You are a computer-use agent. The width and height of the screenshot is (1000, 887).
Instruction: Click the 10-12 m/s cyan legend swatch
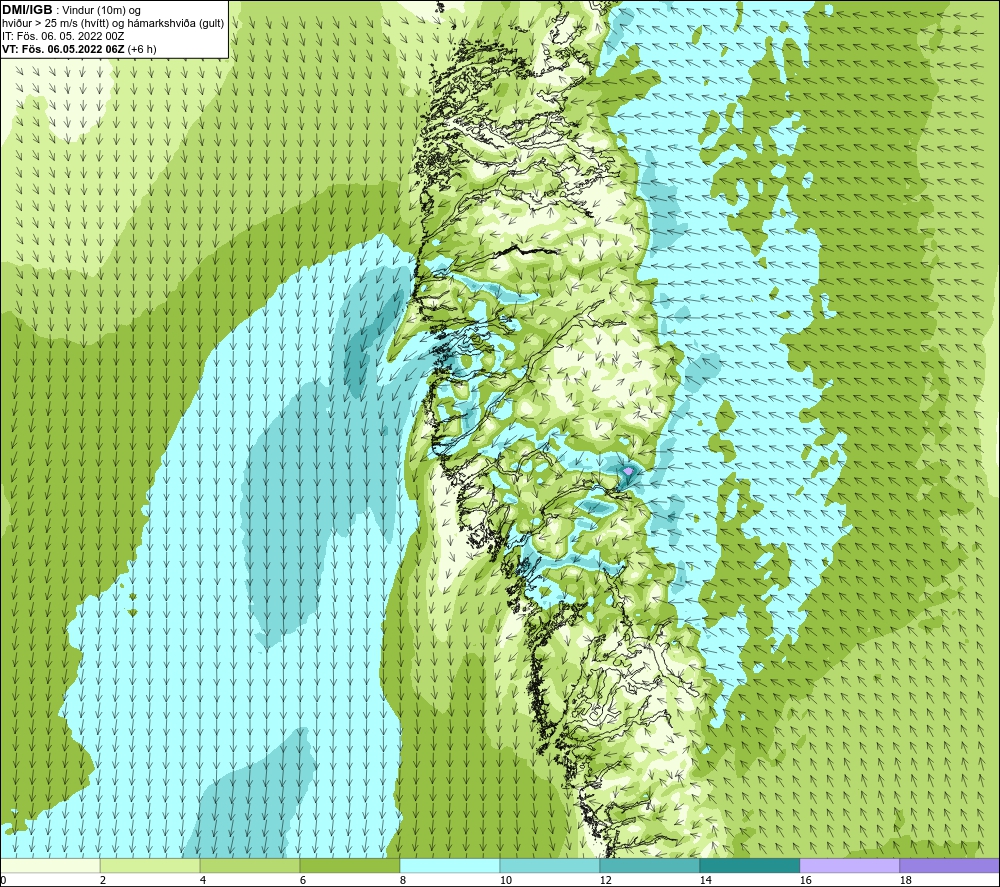[x=550, y=866]
